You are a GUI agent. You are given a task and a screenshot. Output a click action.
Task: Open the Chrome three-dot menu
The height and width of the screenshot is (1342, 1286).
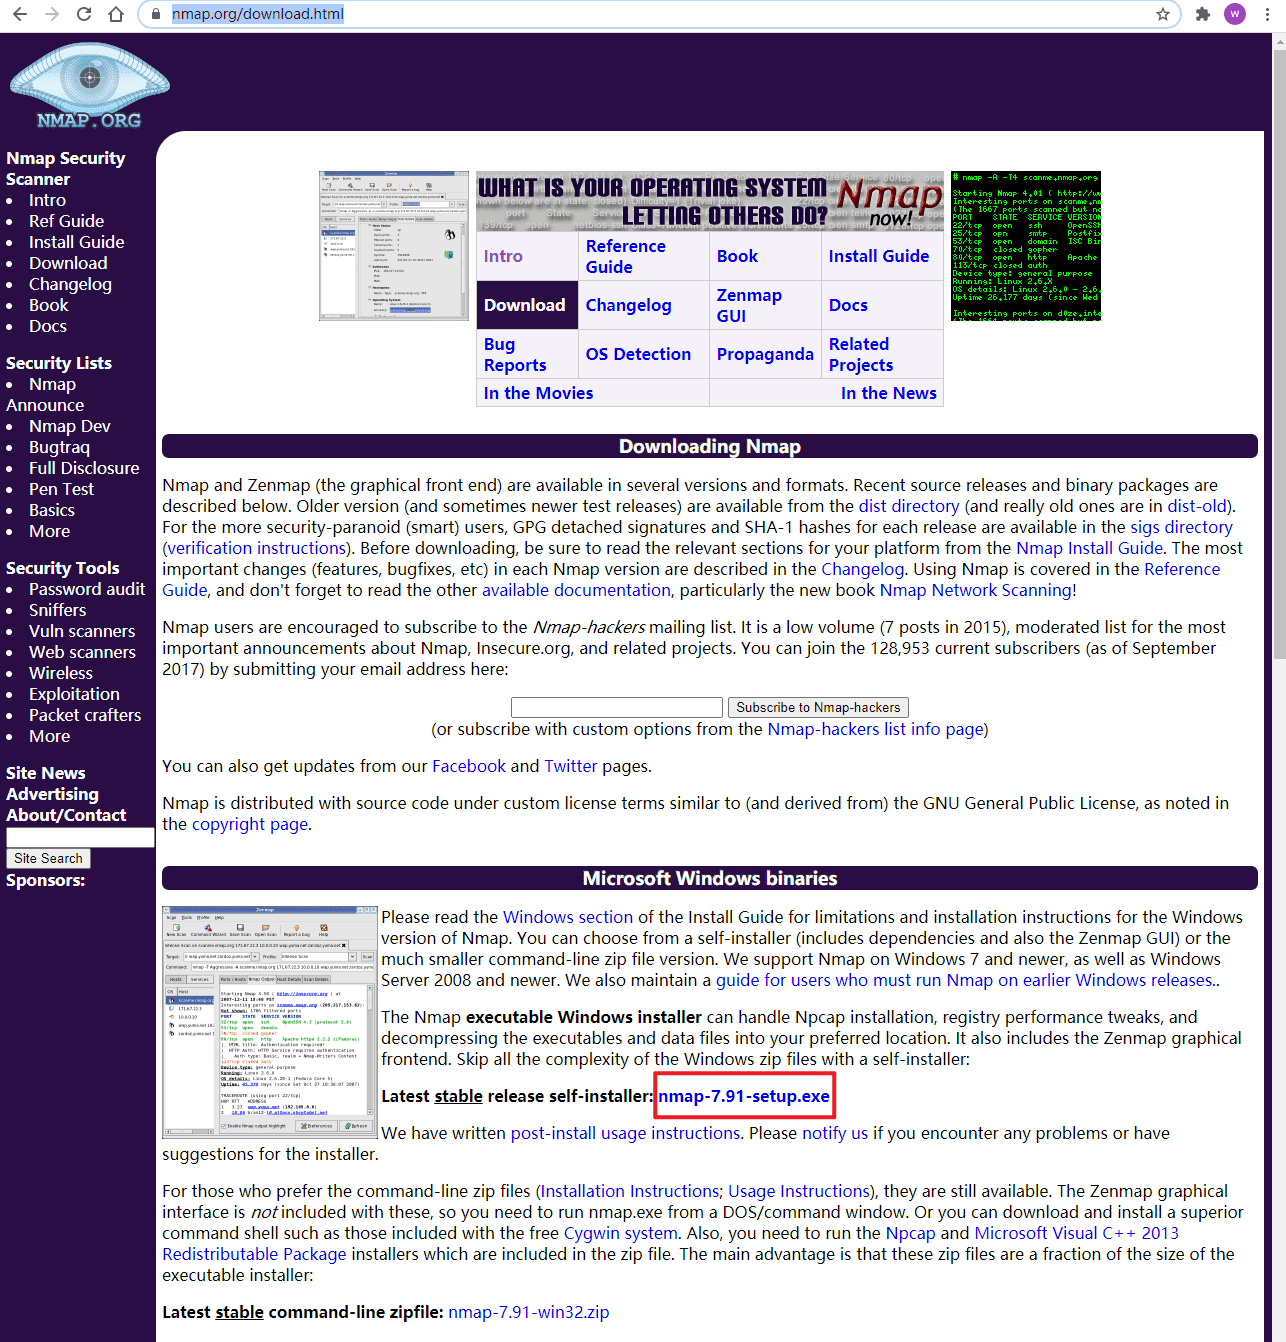click(1268, 14)
